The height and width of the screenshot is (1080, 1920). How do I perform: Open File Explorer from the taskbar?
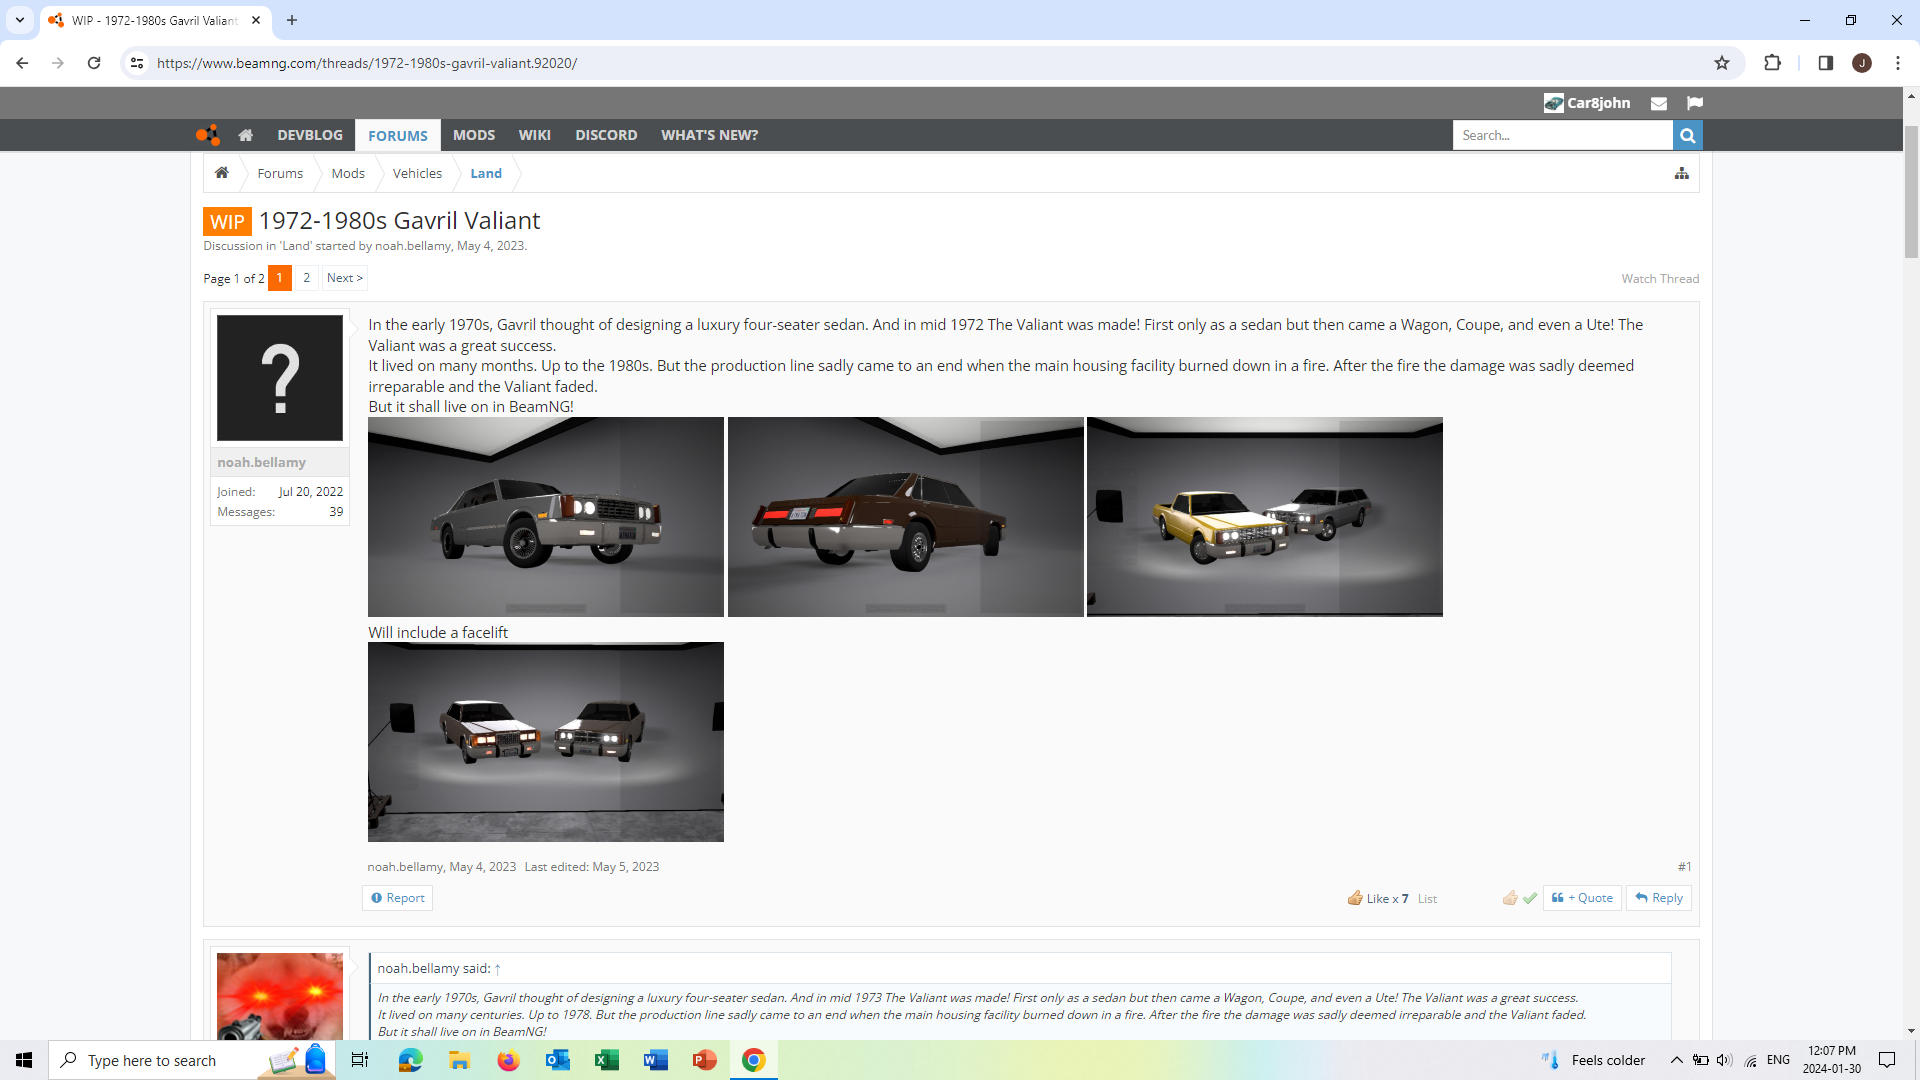coord(459,1060)
